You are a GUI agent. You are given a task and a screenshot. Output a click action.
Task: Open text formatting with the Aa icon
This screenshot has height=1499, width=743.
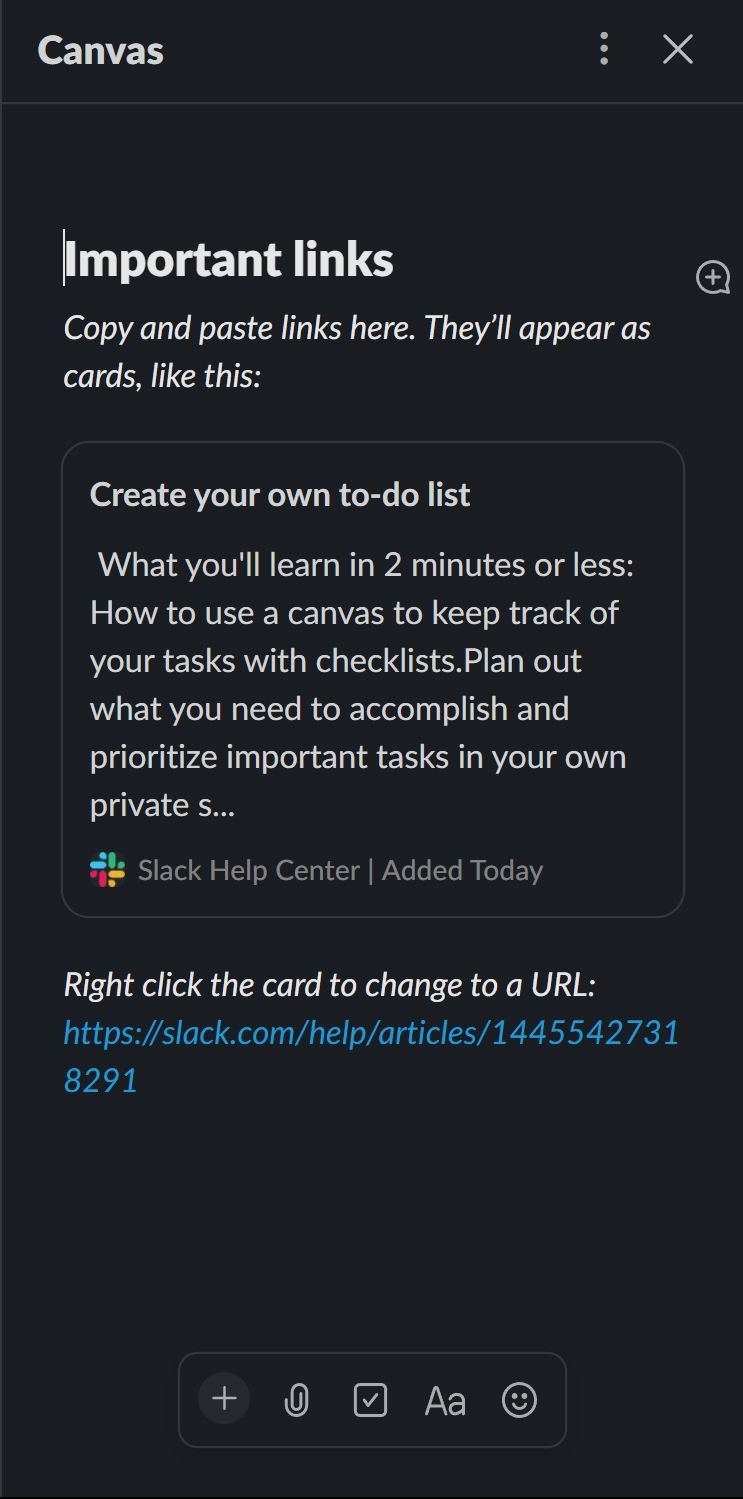point(445,1399)
